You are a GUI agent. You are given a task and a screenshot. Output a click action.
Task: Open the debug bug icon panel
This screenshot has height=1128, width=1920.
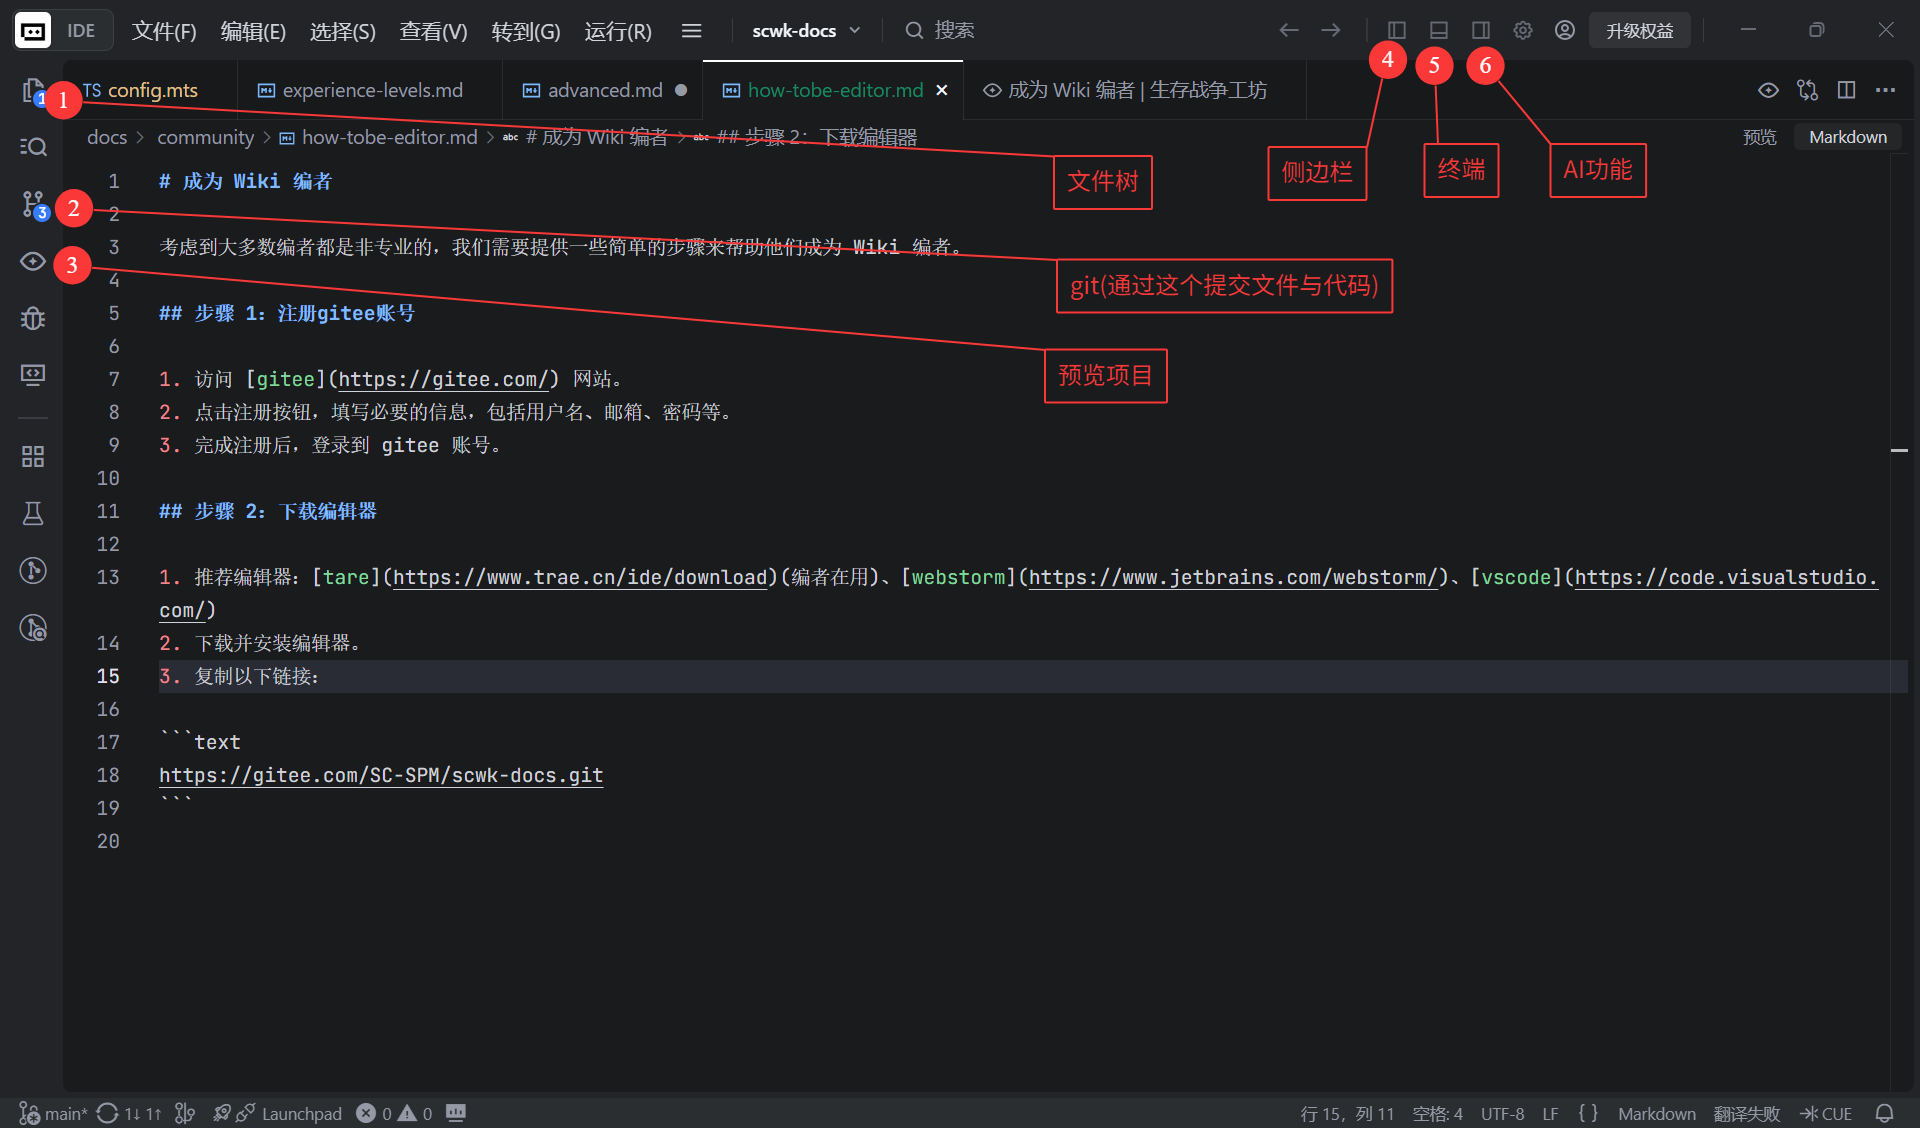[33, 318]
